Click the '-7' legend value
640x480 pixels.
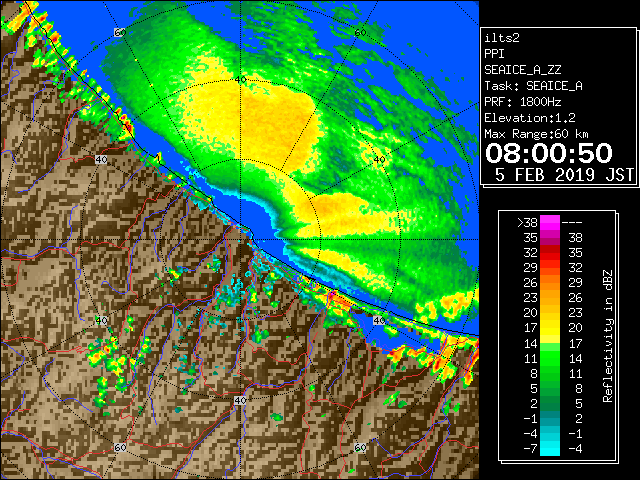click(x=530, y=448)
